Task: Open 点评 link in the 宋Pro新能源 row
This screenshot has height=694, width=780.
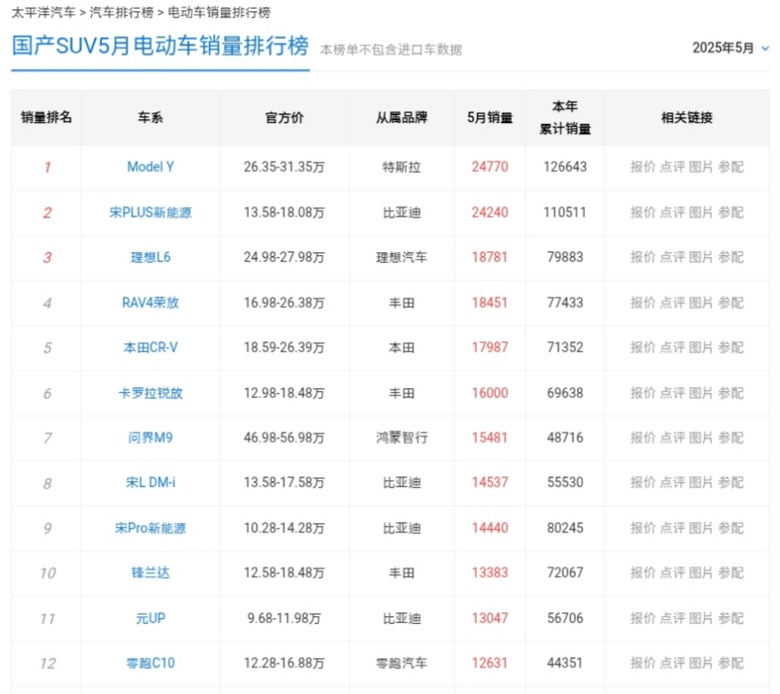Action: [672, 528]
